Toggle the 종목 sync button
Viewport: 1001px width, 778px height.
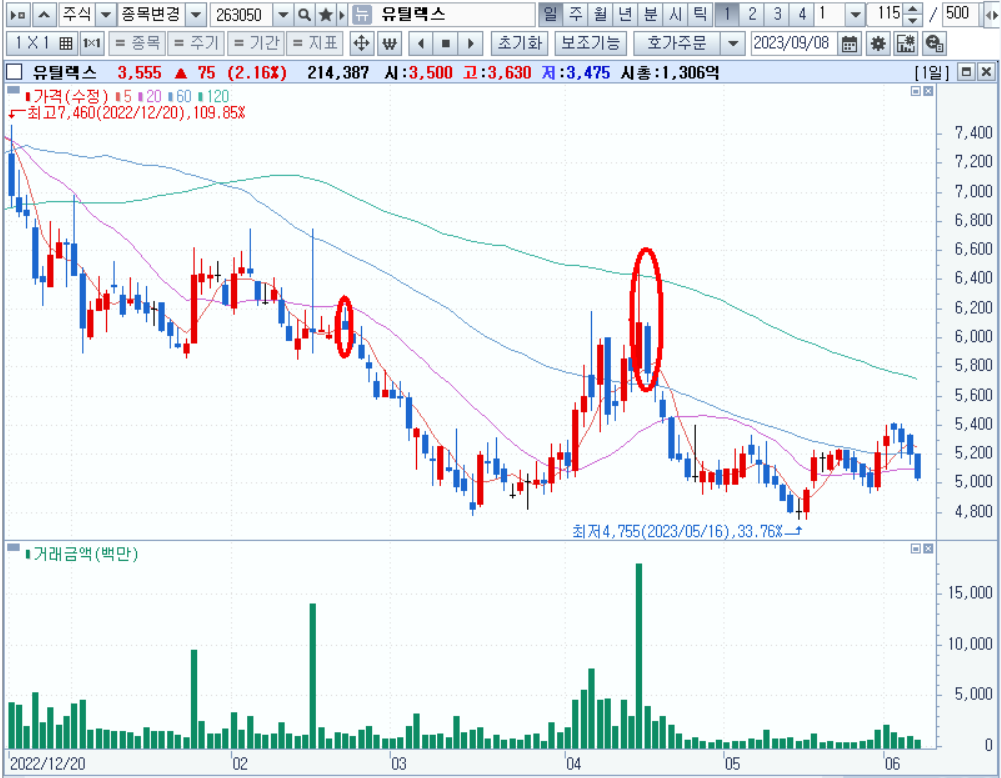click(139, 43)
